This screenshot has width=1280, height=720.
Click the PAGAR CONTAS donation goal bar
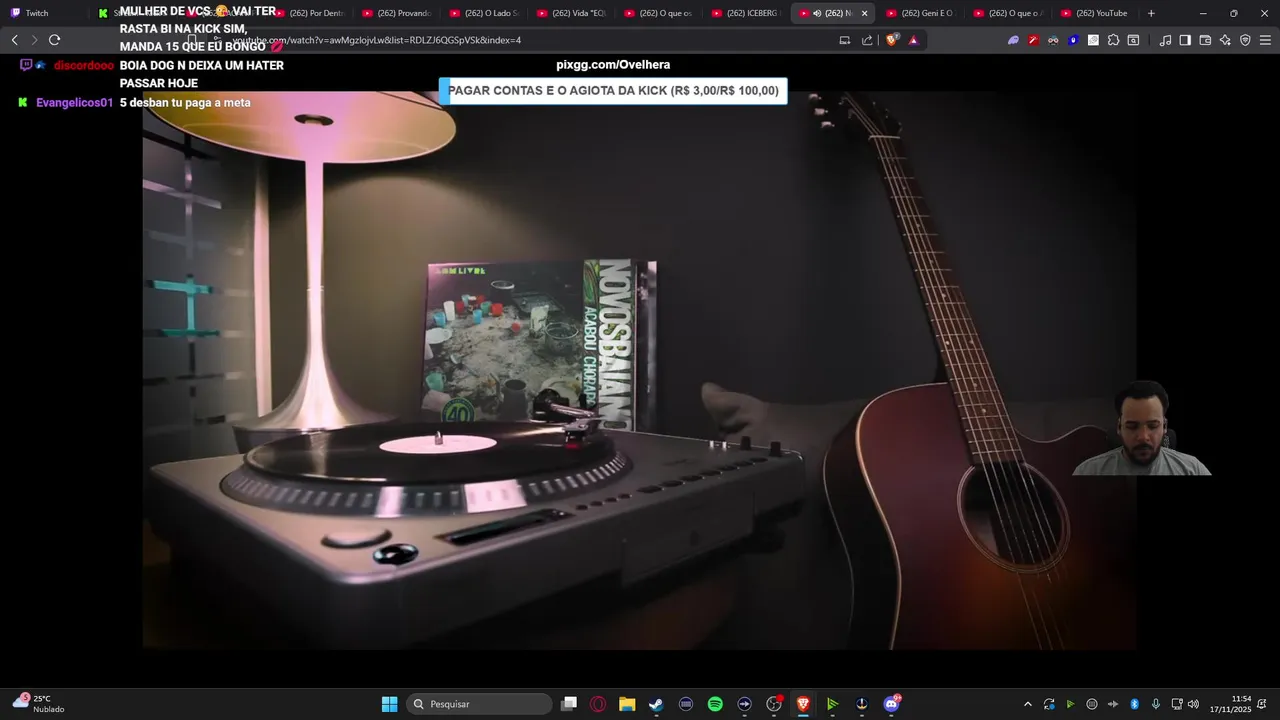613,91
